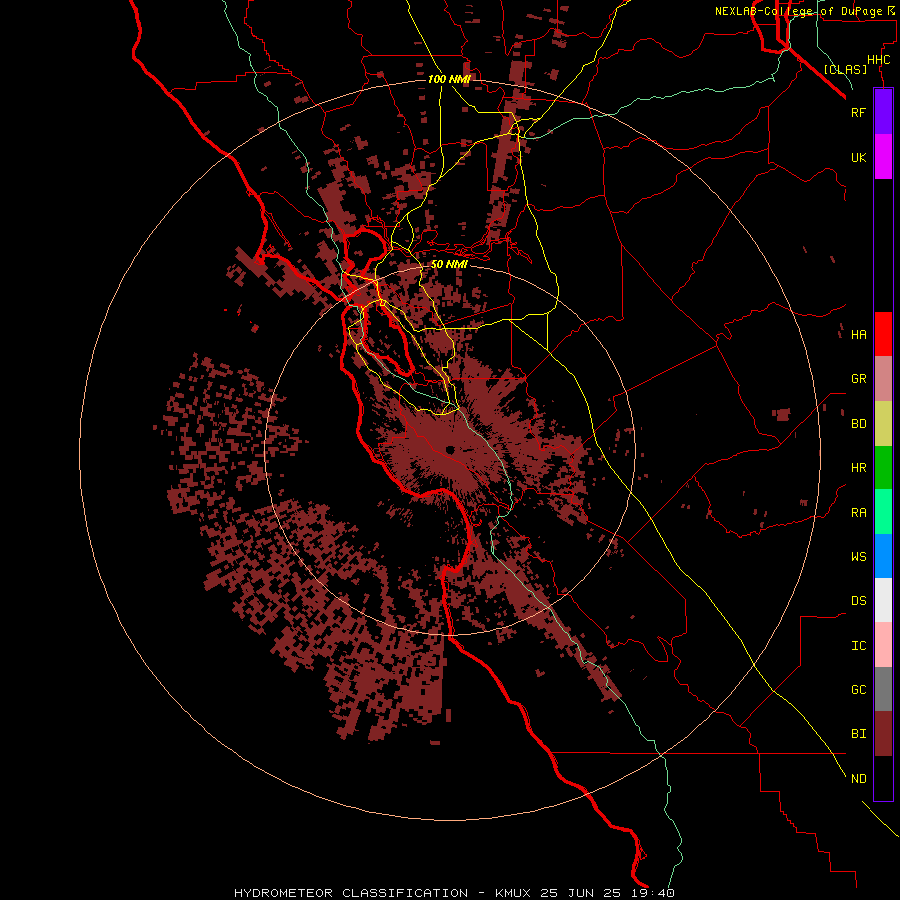This screenshot has width=900, height=900.
Task: Click the radar site center dot
Action: [x=450, y=450]
